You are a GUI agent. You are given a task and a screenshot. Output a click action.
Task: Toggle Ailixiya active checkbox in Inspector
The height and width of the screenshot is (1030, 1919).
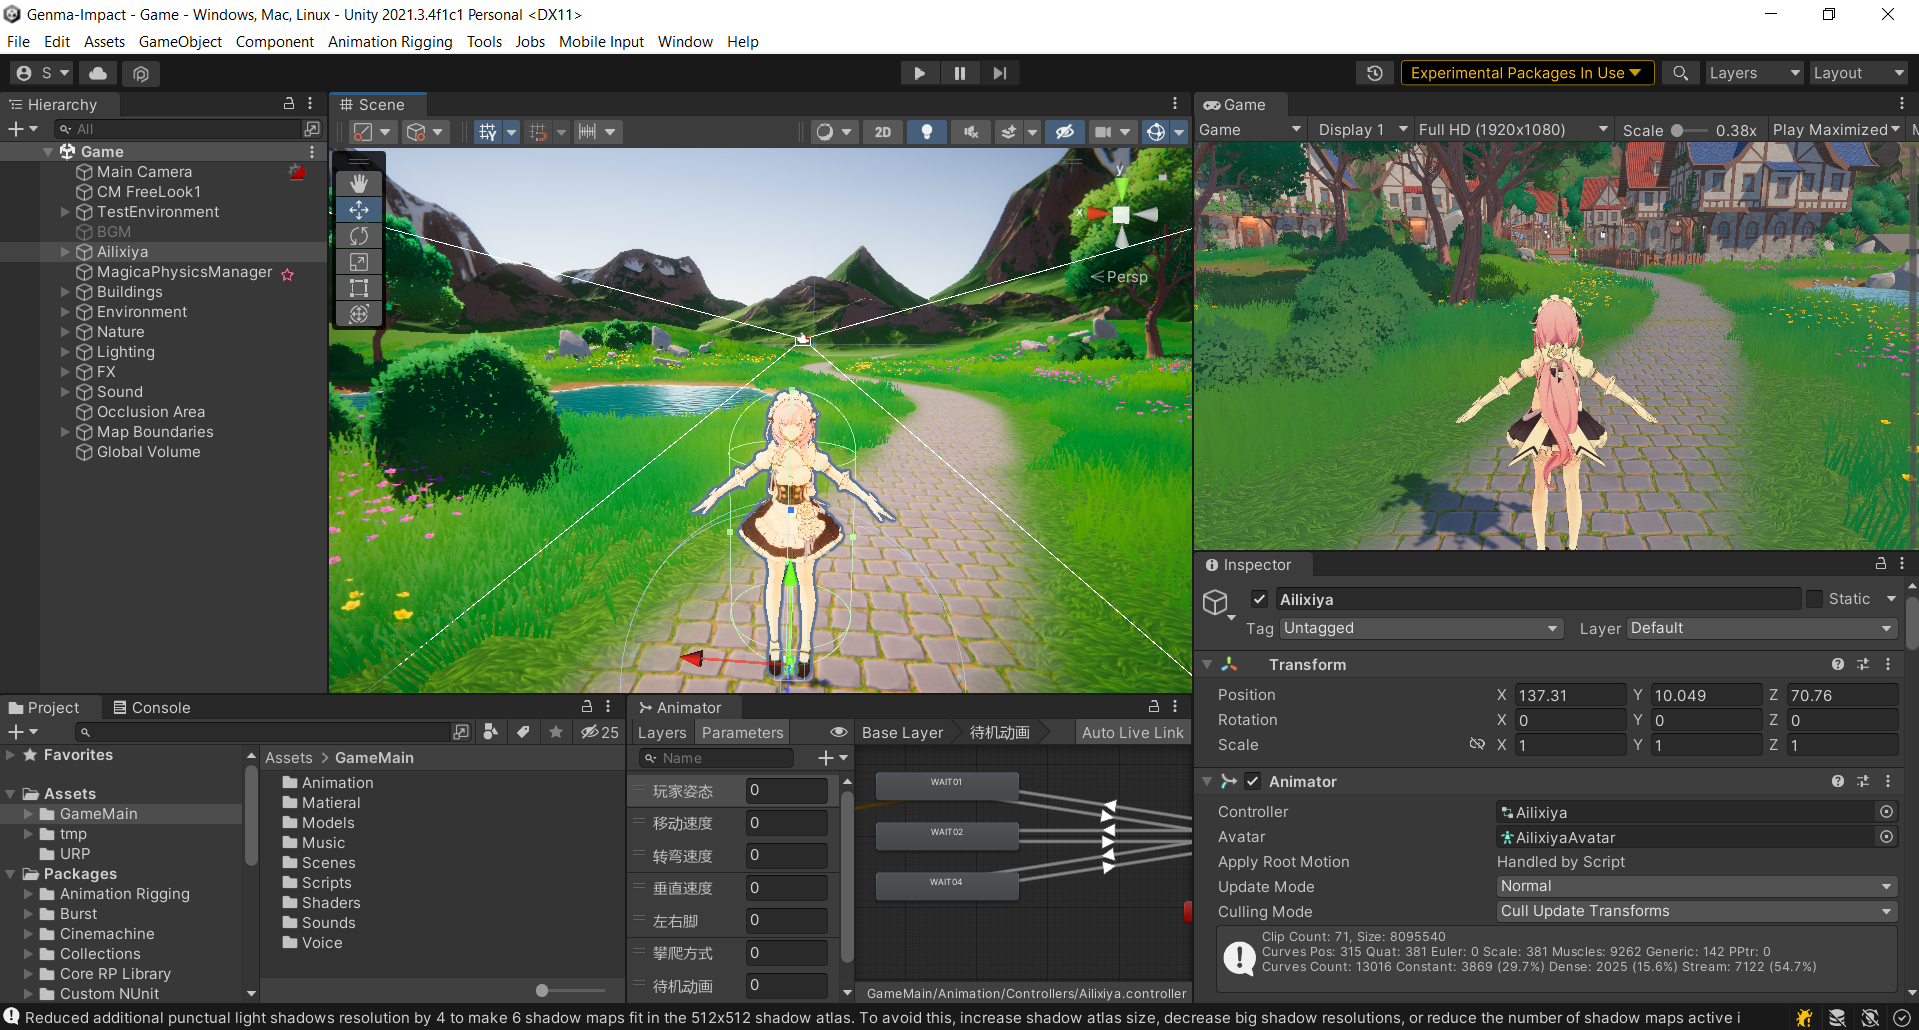[x=1260, y=599]
